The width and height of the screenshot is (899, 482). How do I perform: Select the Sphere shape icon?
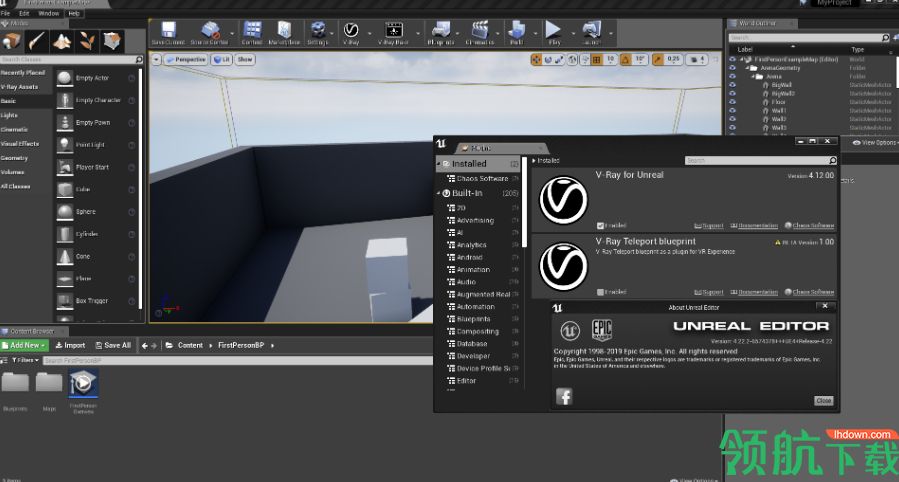coord(65,212)
